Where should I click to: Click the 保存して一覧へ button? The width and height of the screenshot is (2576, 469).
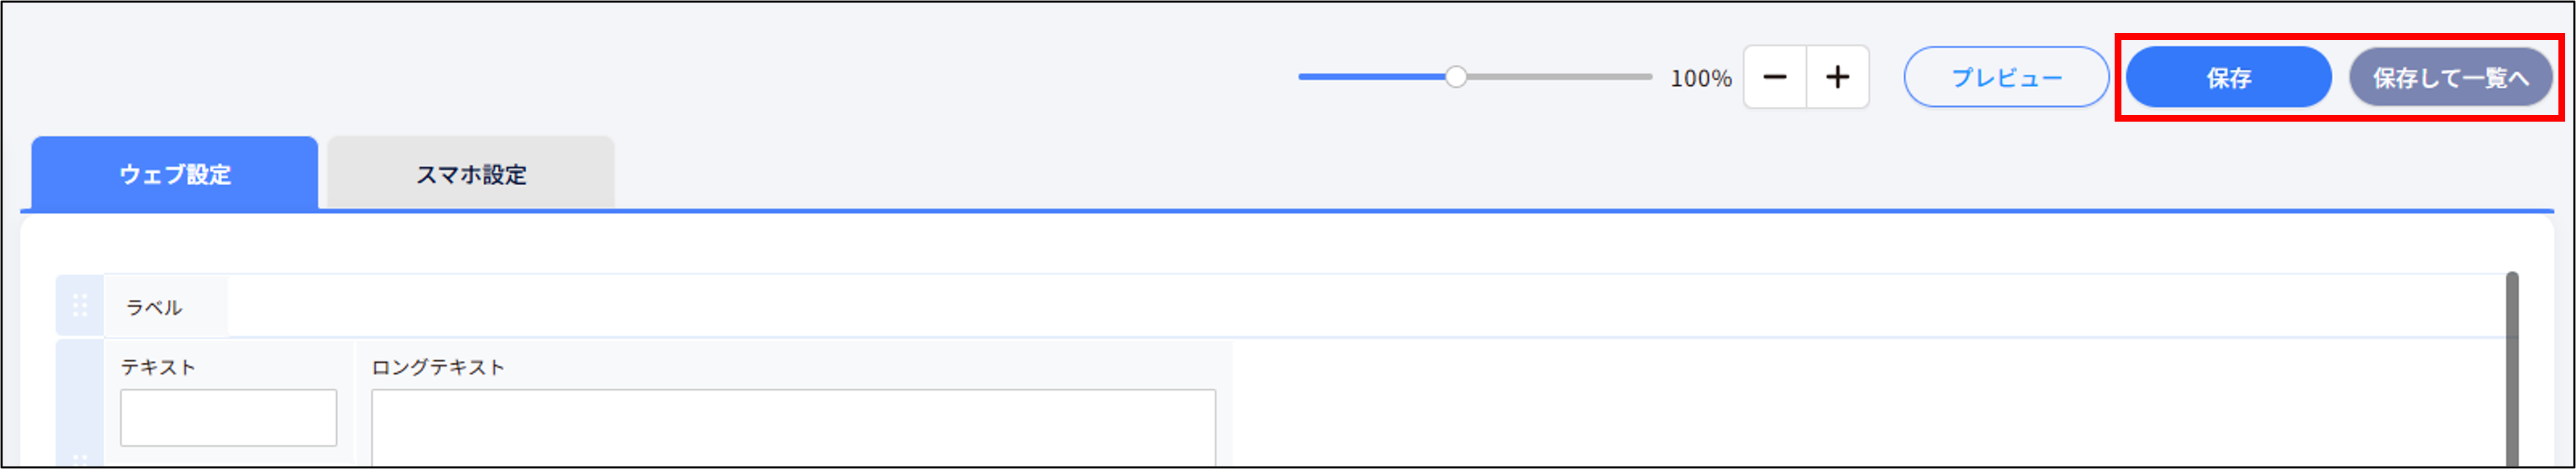[x=2450, y=77]
